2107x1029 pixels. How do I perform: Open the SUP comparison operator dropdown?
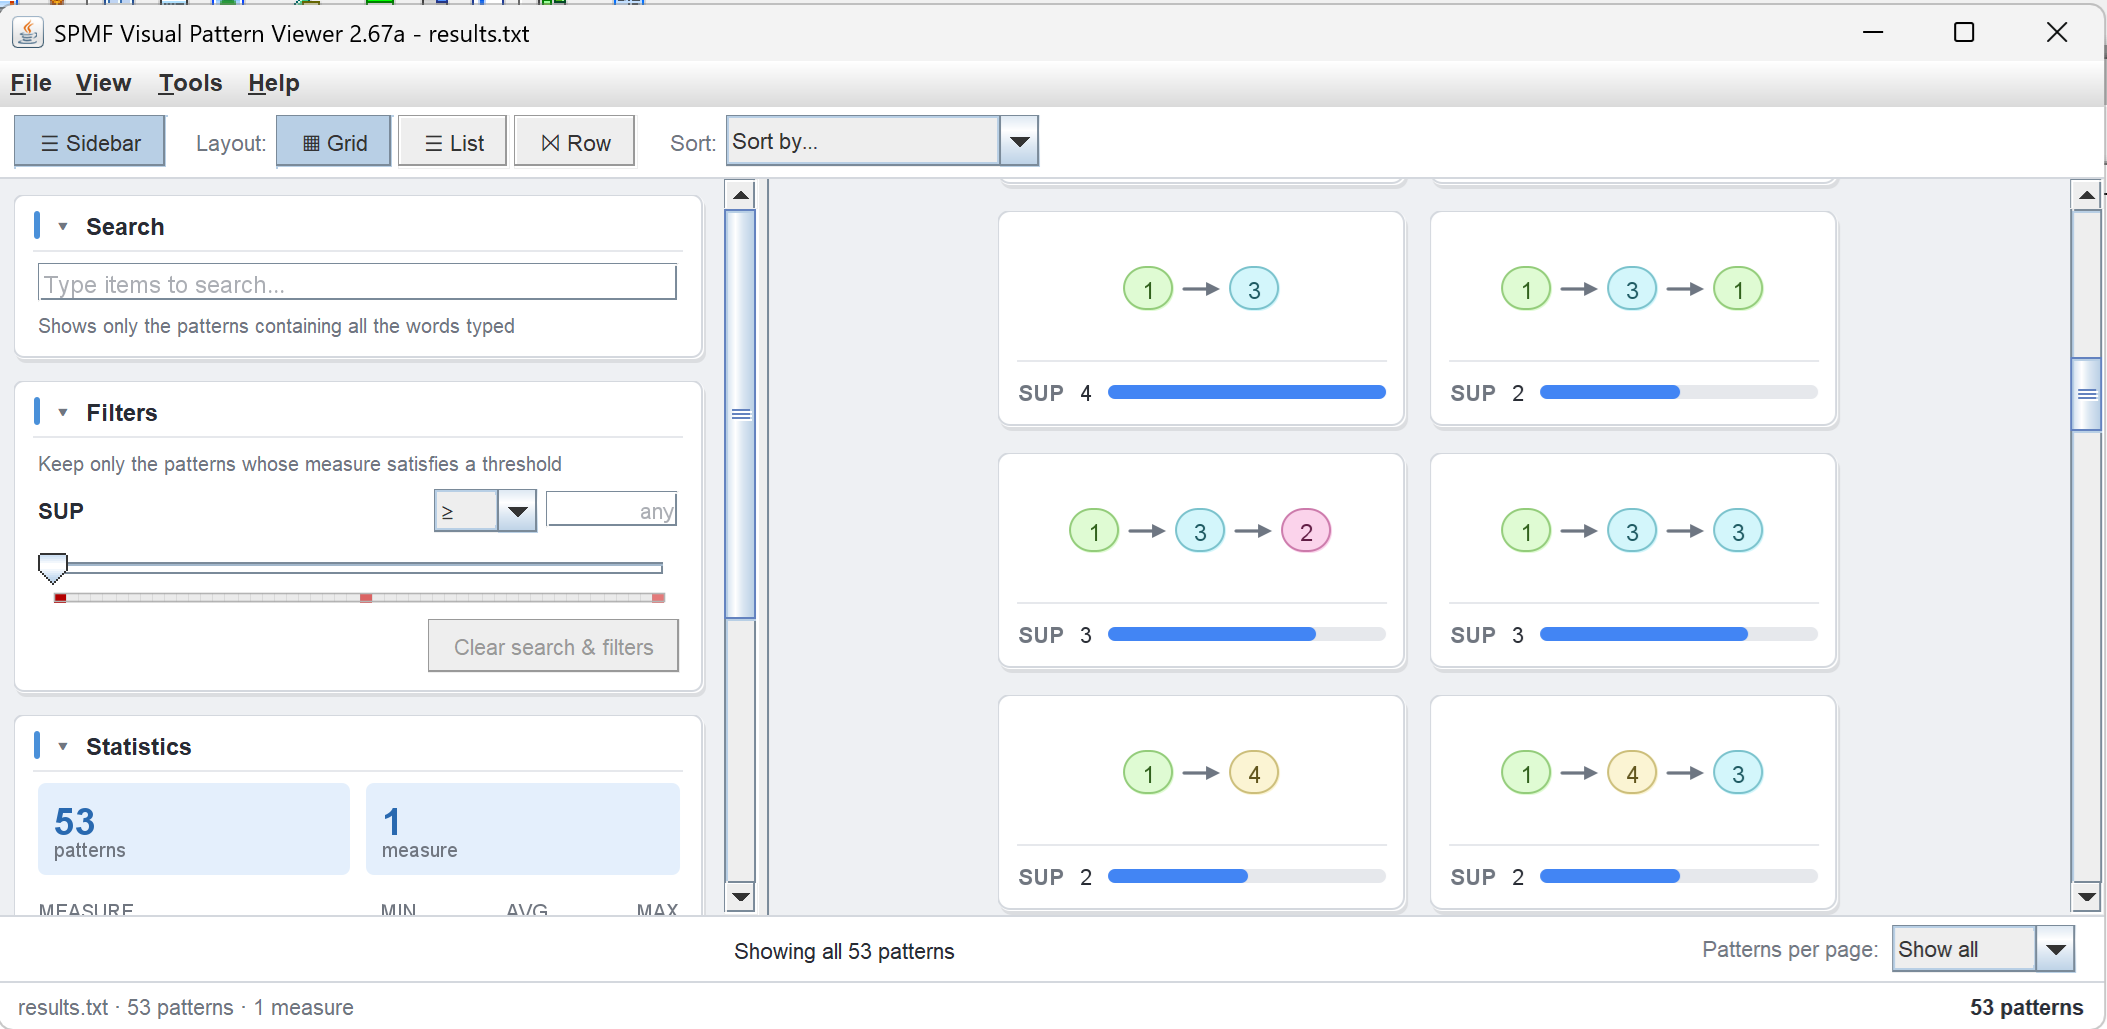(x=485, y=511)
